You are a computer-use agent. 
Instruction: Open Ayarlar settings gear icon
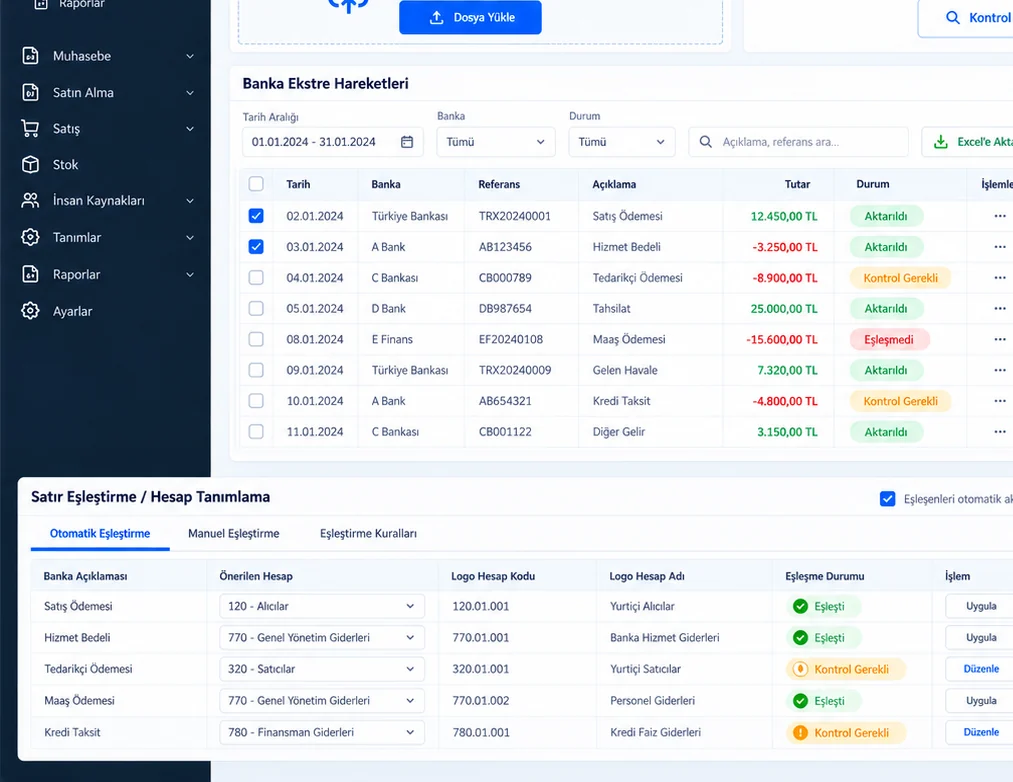coord(30,311)
